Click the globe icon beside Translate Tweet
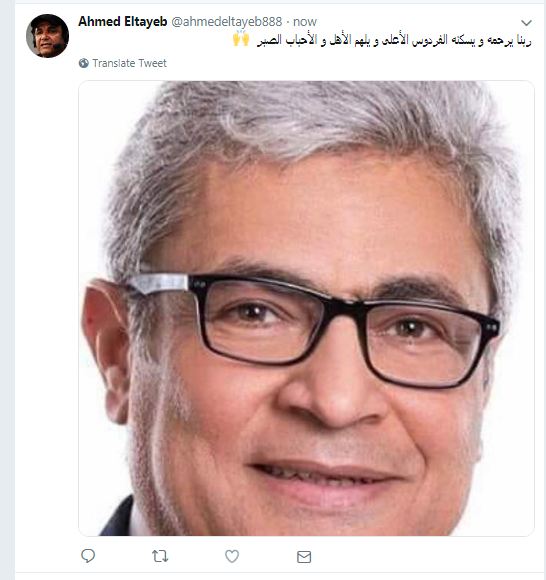This screenshot has width=546, height=580. point(84,63)
